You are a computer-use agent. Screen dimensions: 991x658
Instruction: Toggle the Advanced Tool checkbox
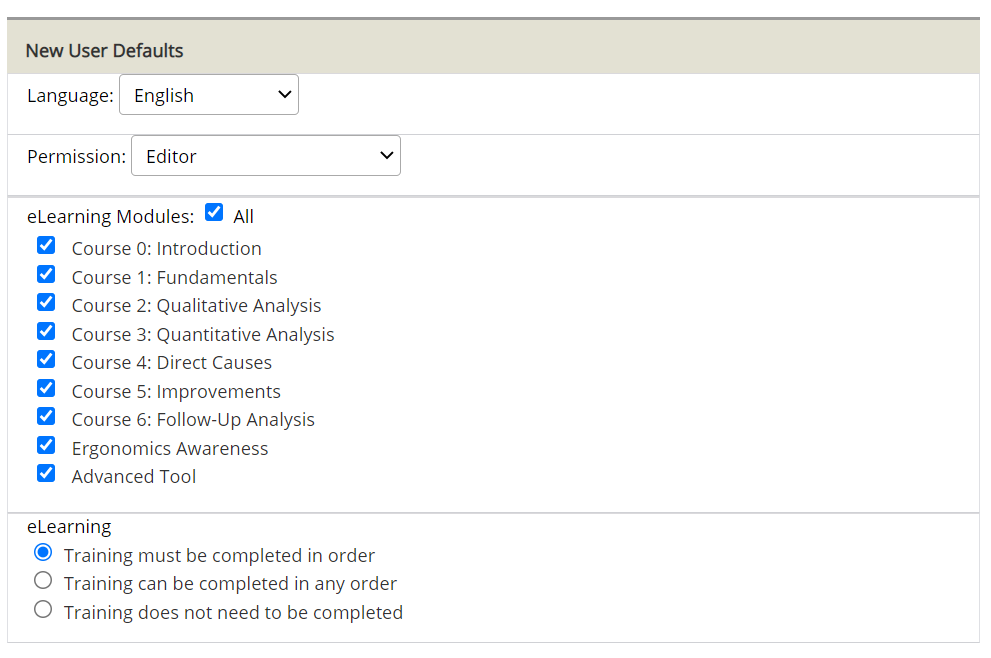pyautogui.click(x=46, y=473)
